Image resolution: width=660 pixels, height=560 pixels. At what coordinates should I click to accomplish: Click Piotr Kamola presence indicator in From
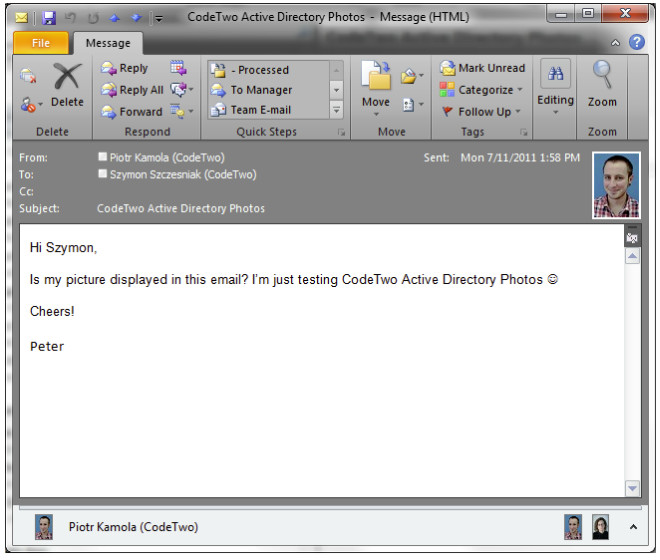click(x=102, y=157)
